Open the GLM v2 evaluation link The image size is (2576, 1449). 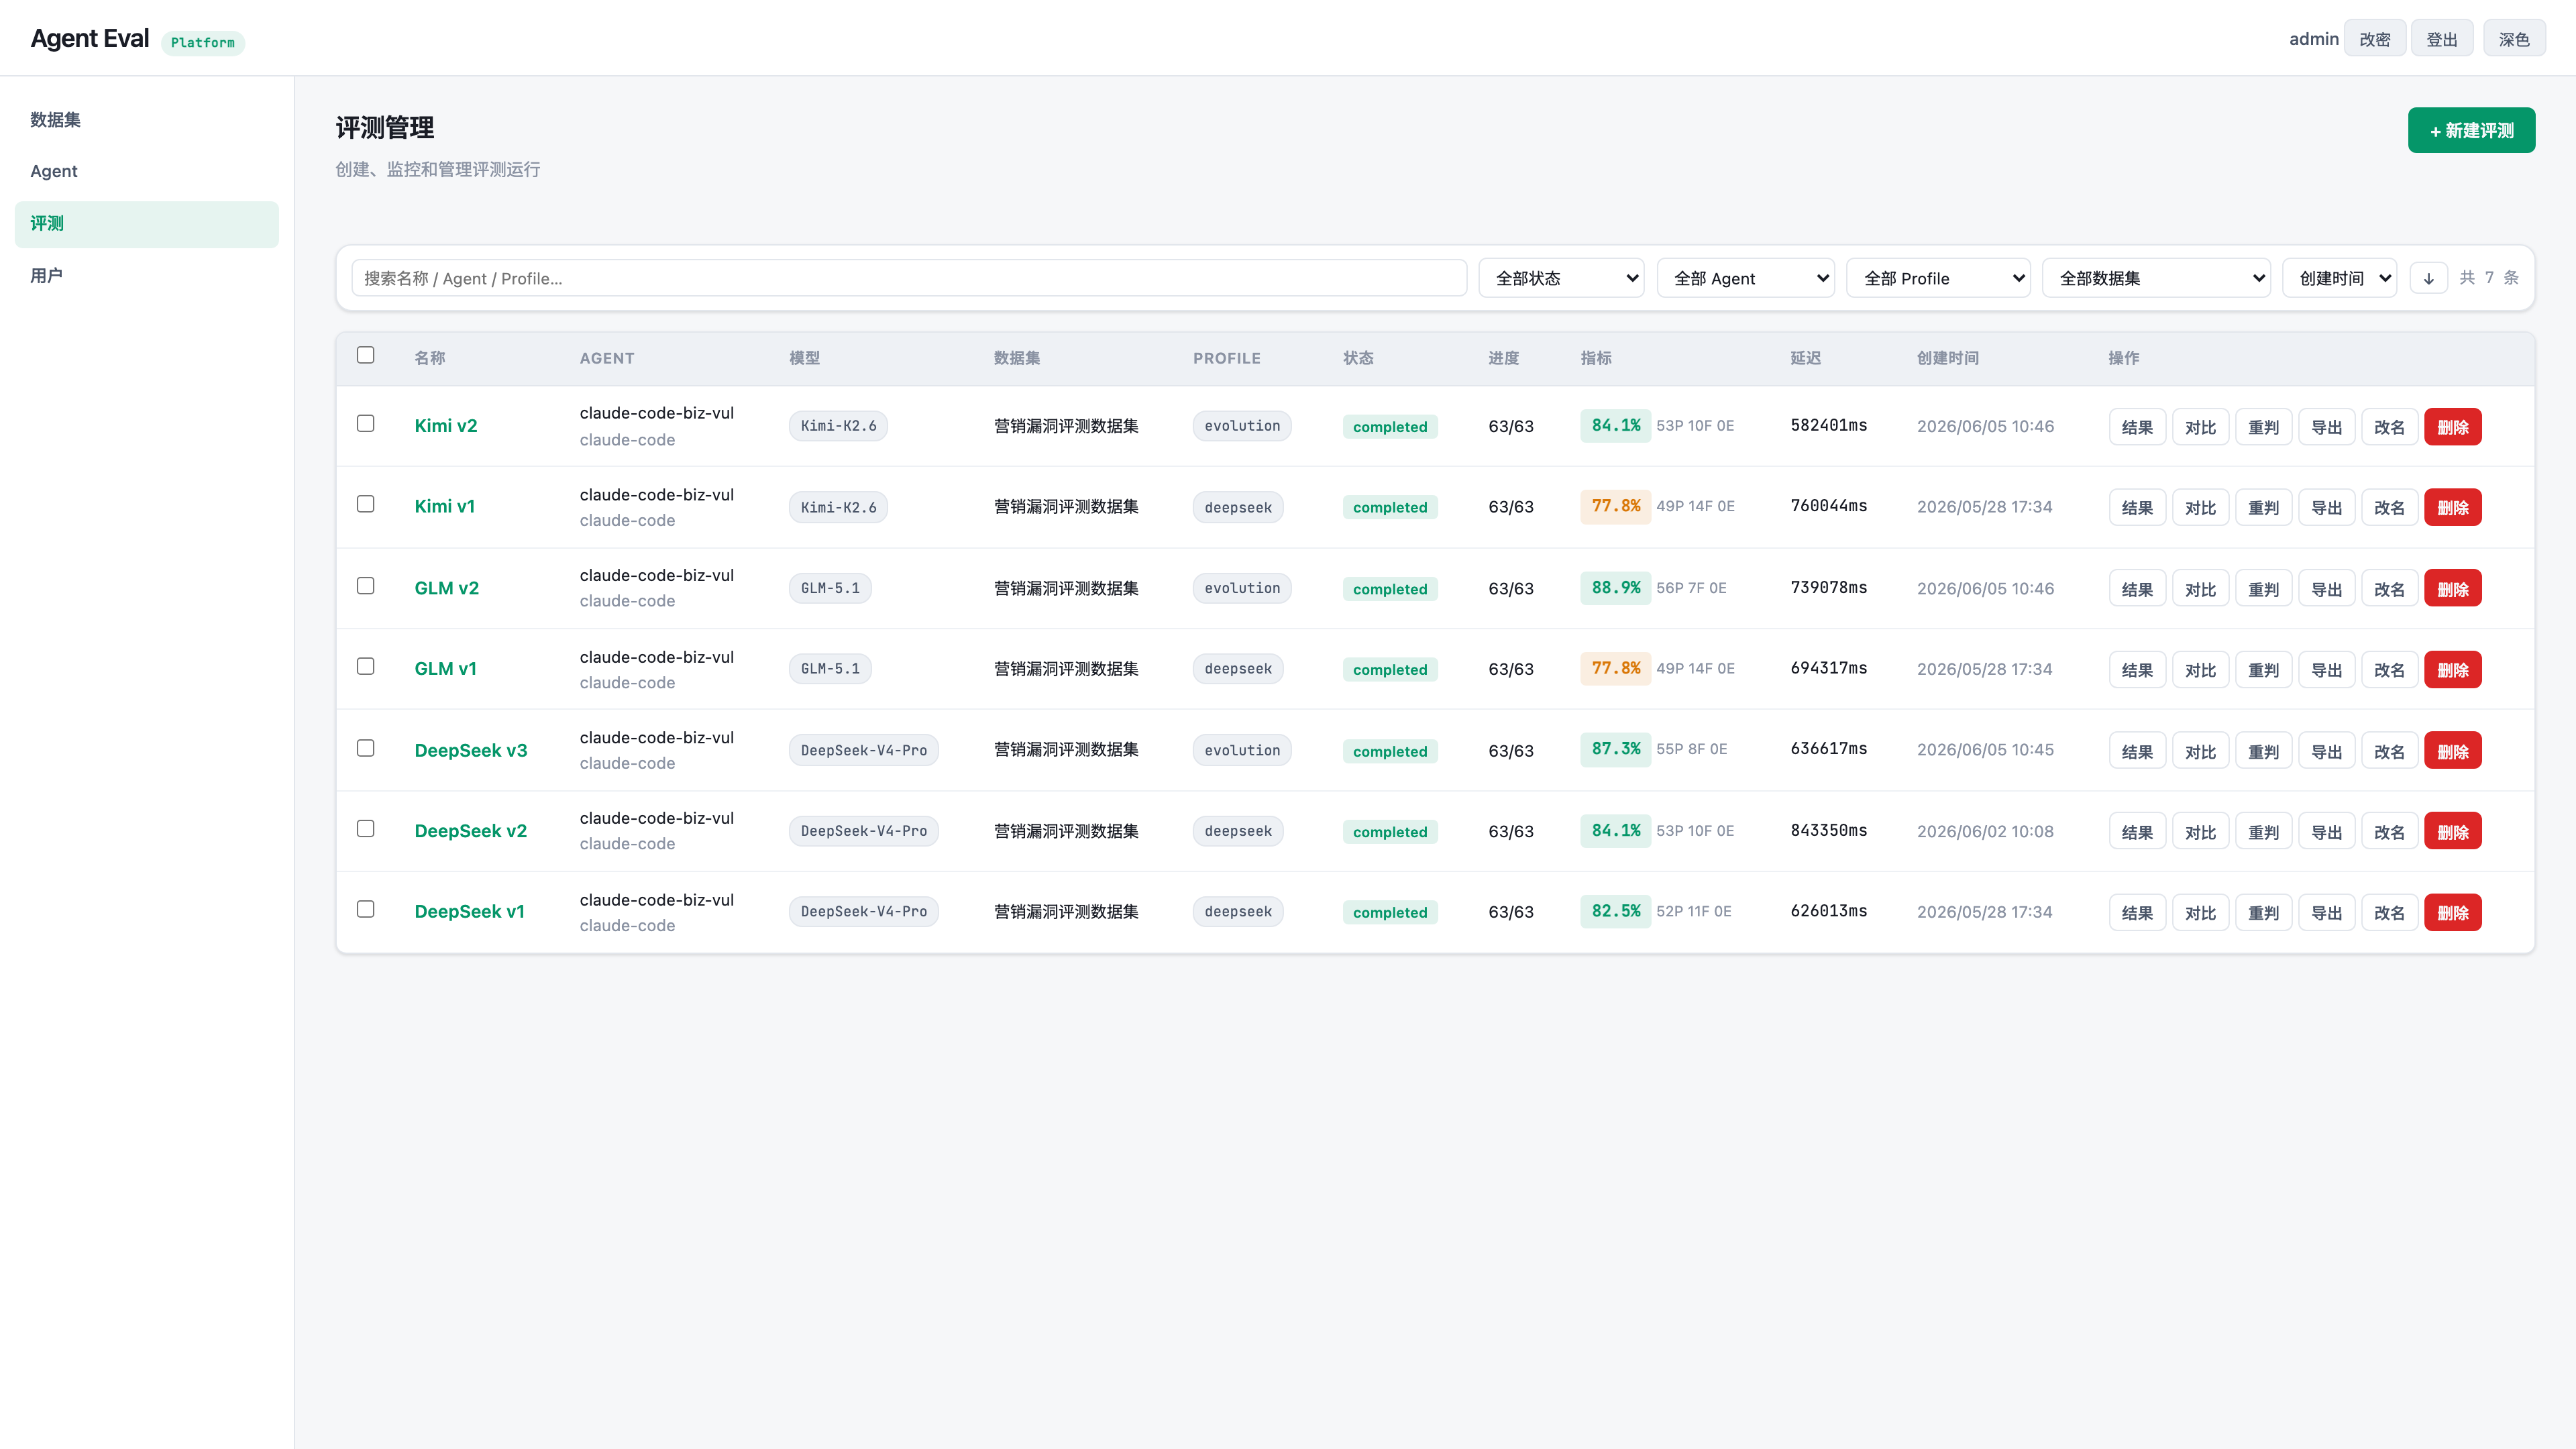[447, 589]
